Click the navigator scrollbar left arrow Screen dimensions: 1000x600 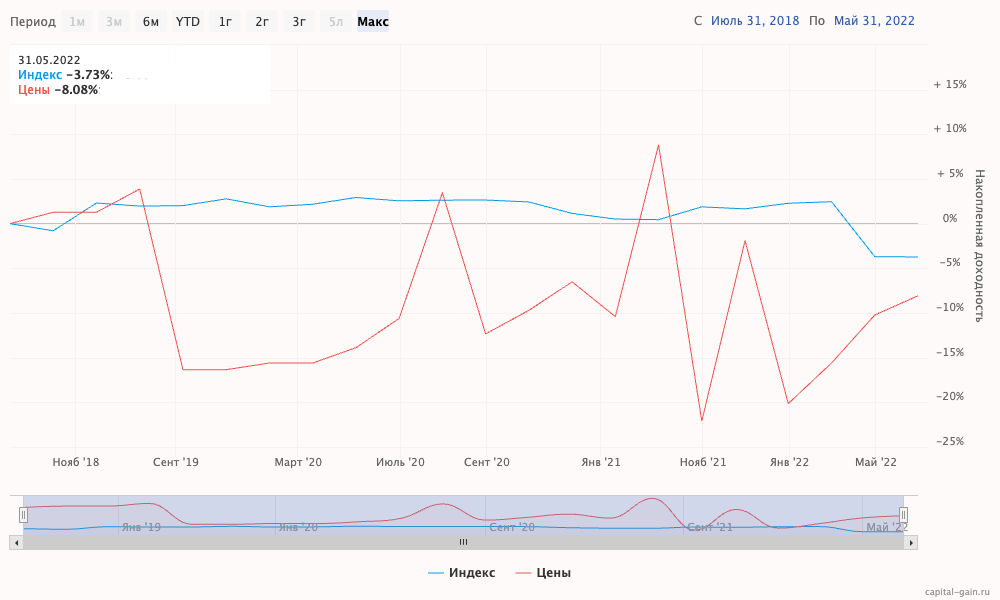click(x=16, y=543)
